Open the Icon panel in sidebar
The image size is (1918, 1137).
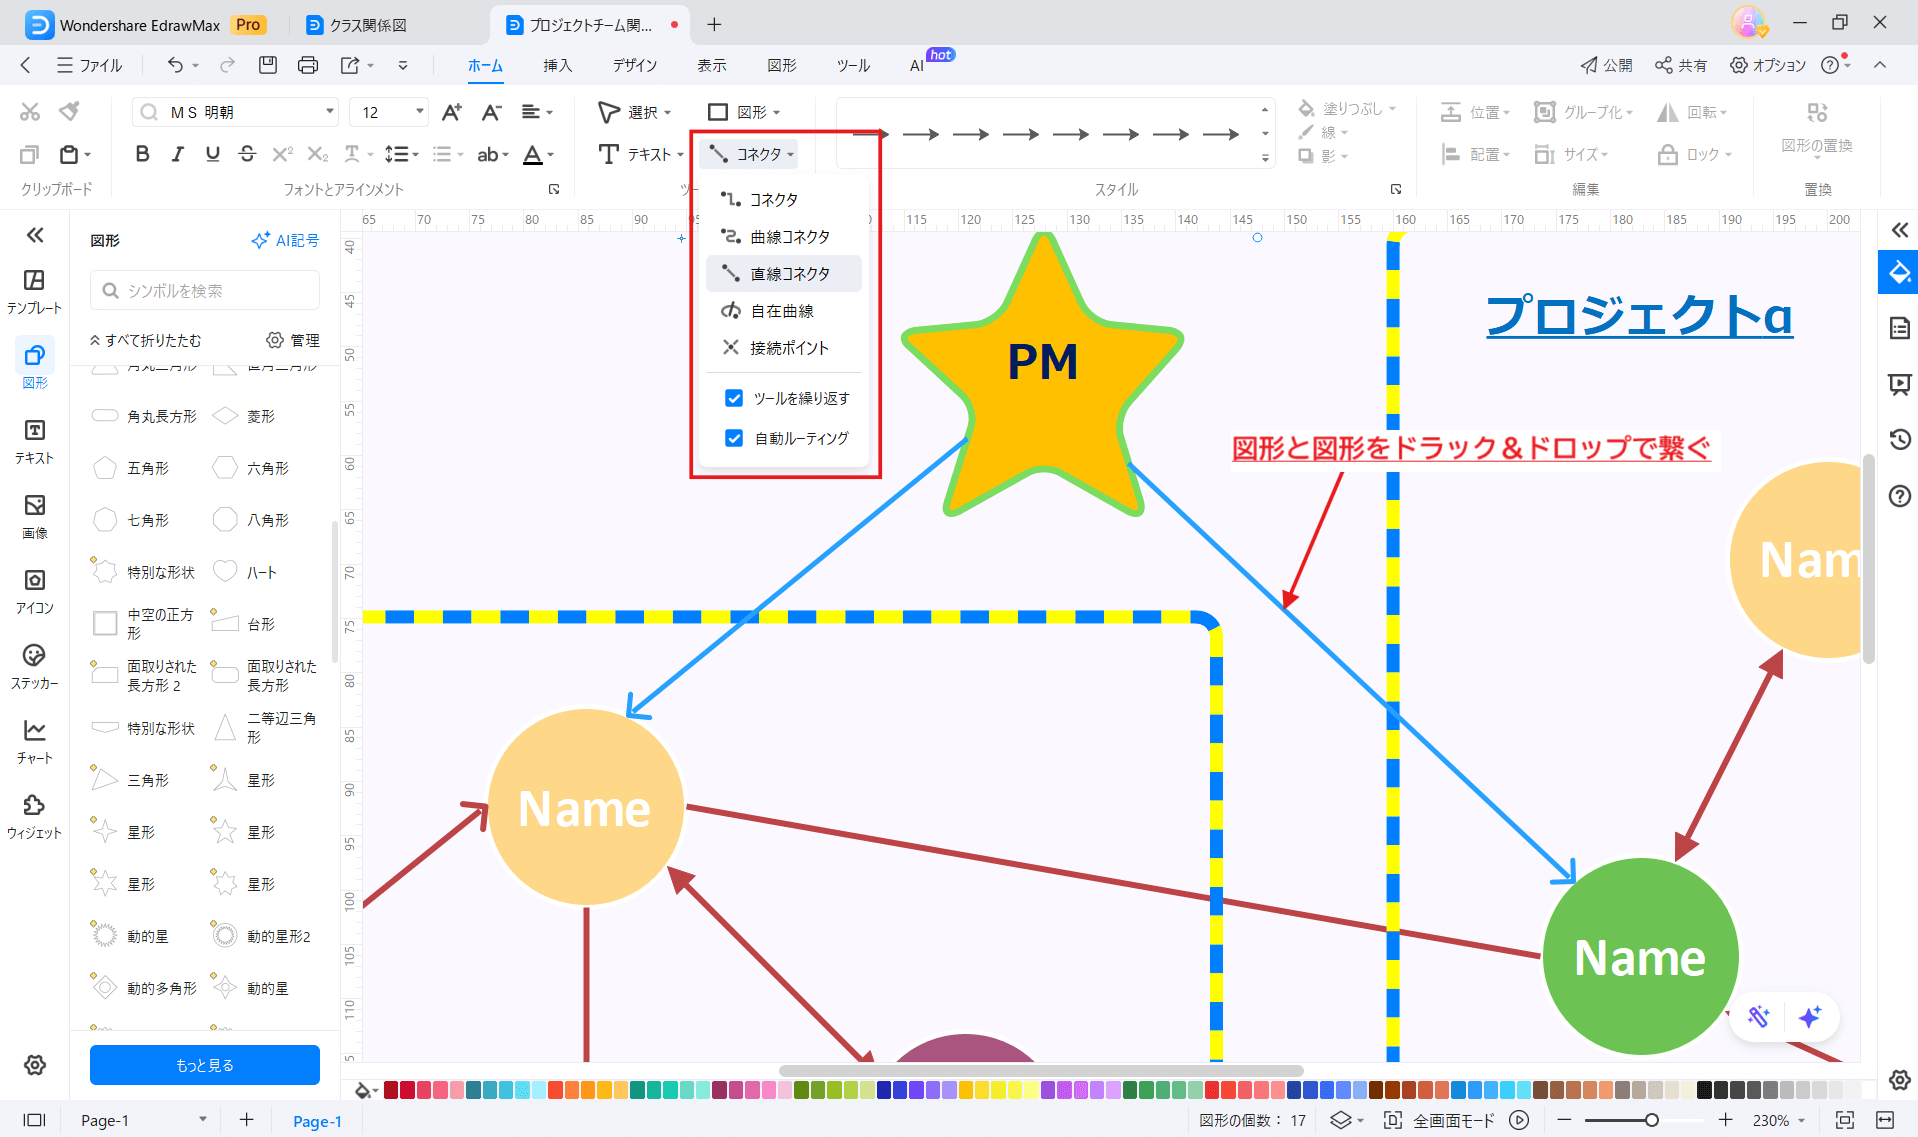pyautogui.click(x=34, y=591)
